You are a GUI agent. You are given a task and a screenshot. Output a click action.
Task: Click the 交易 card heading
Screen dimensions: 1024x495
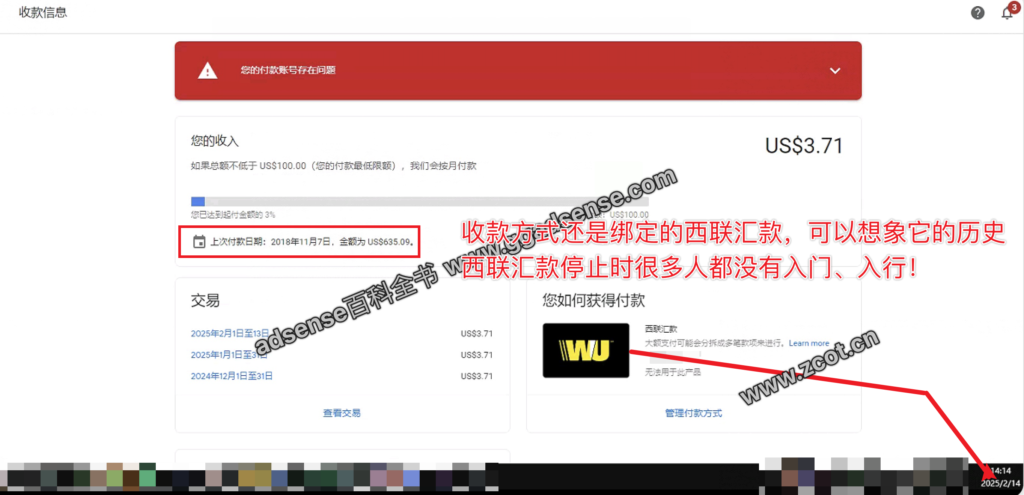coord(205,300)
